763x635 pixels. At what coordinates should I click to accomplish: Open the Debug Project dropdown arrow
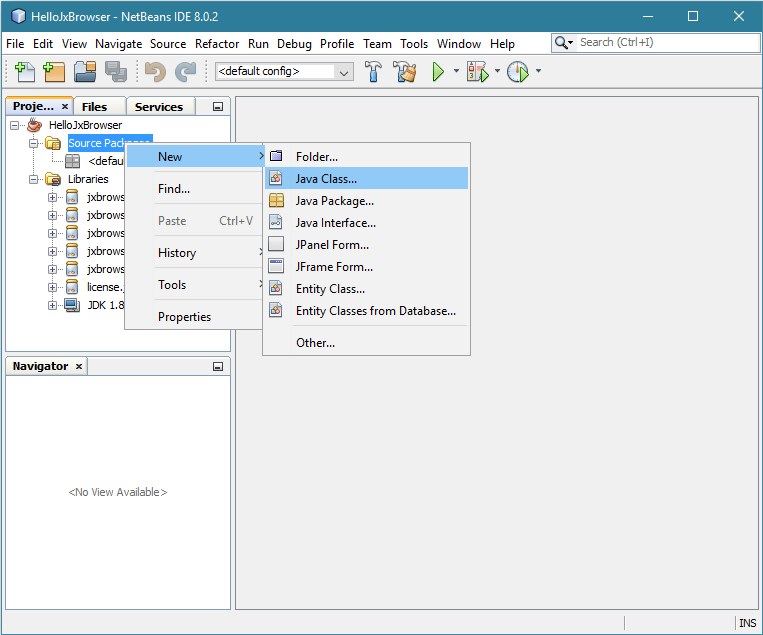tap(497, 71)
